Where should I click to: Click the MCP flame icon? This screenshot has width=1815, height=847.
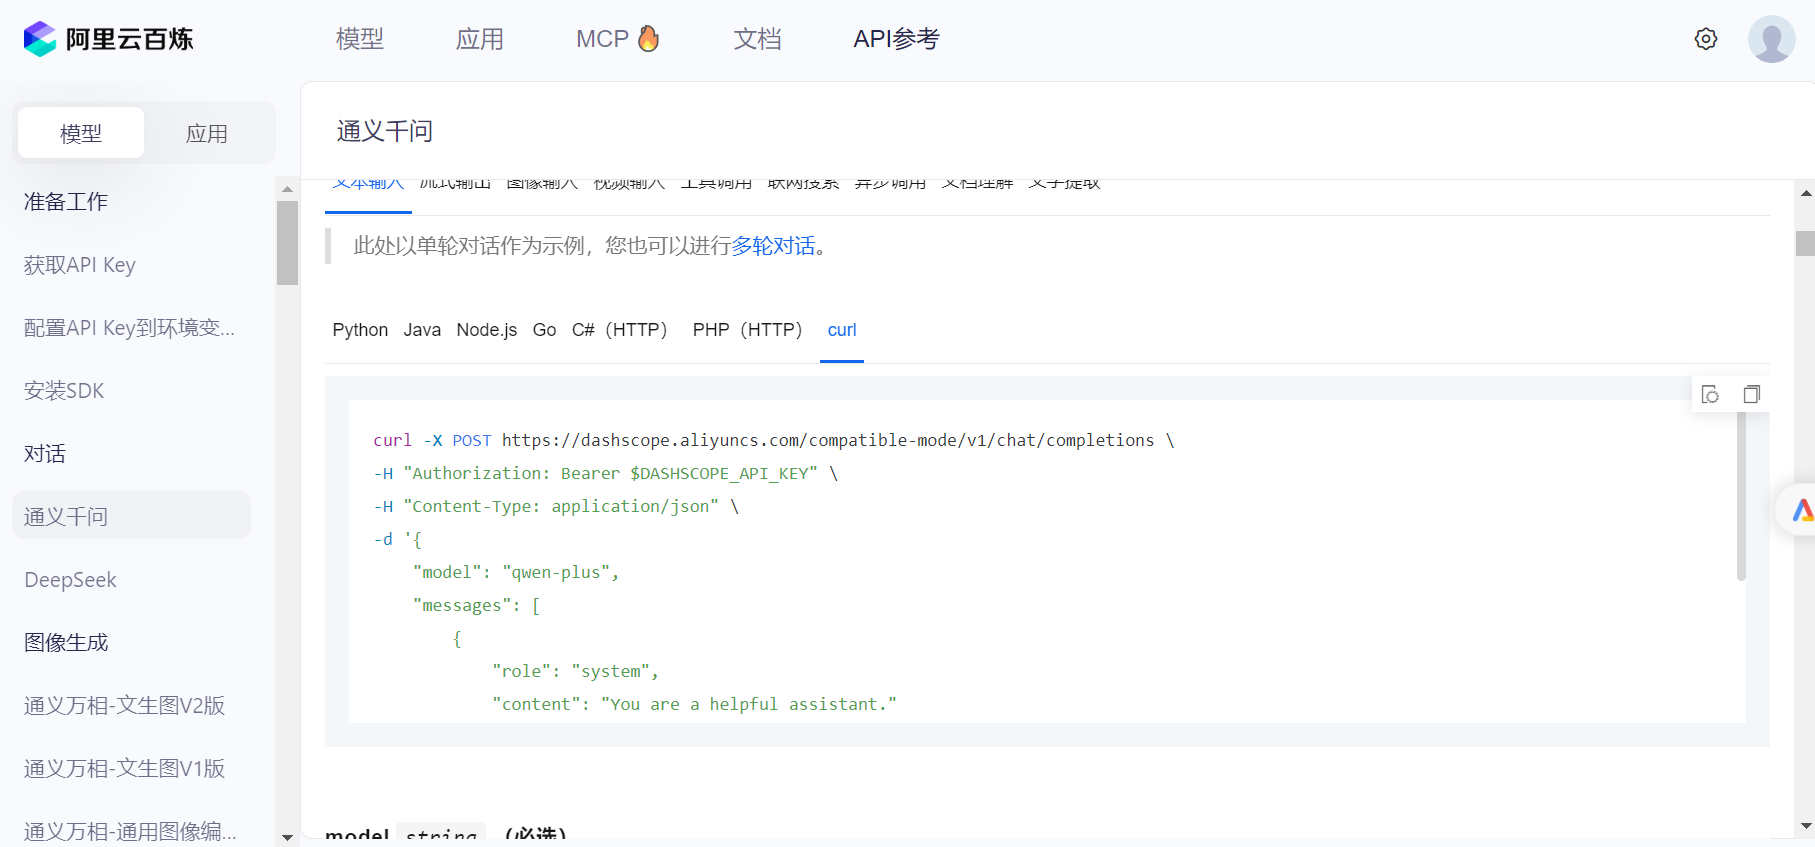(x=648, y=38)
